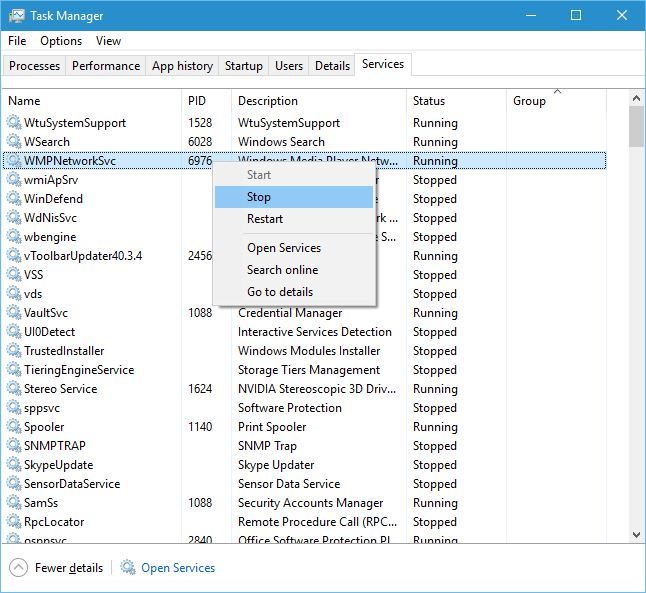Click the Fewer details text button
Viewport: 646px width, 593px height.
[69, 568]
